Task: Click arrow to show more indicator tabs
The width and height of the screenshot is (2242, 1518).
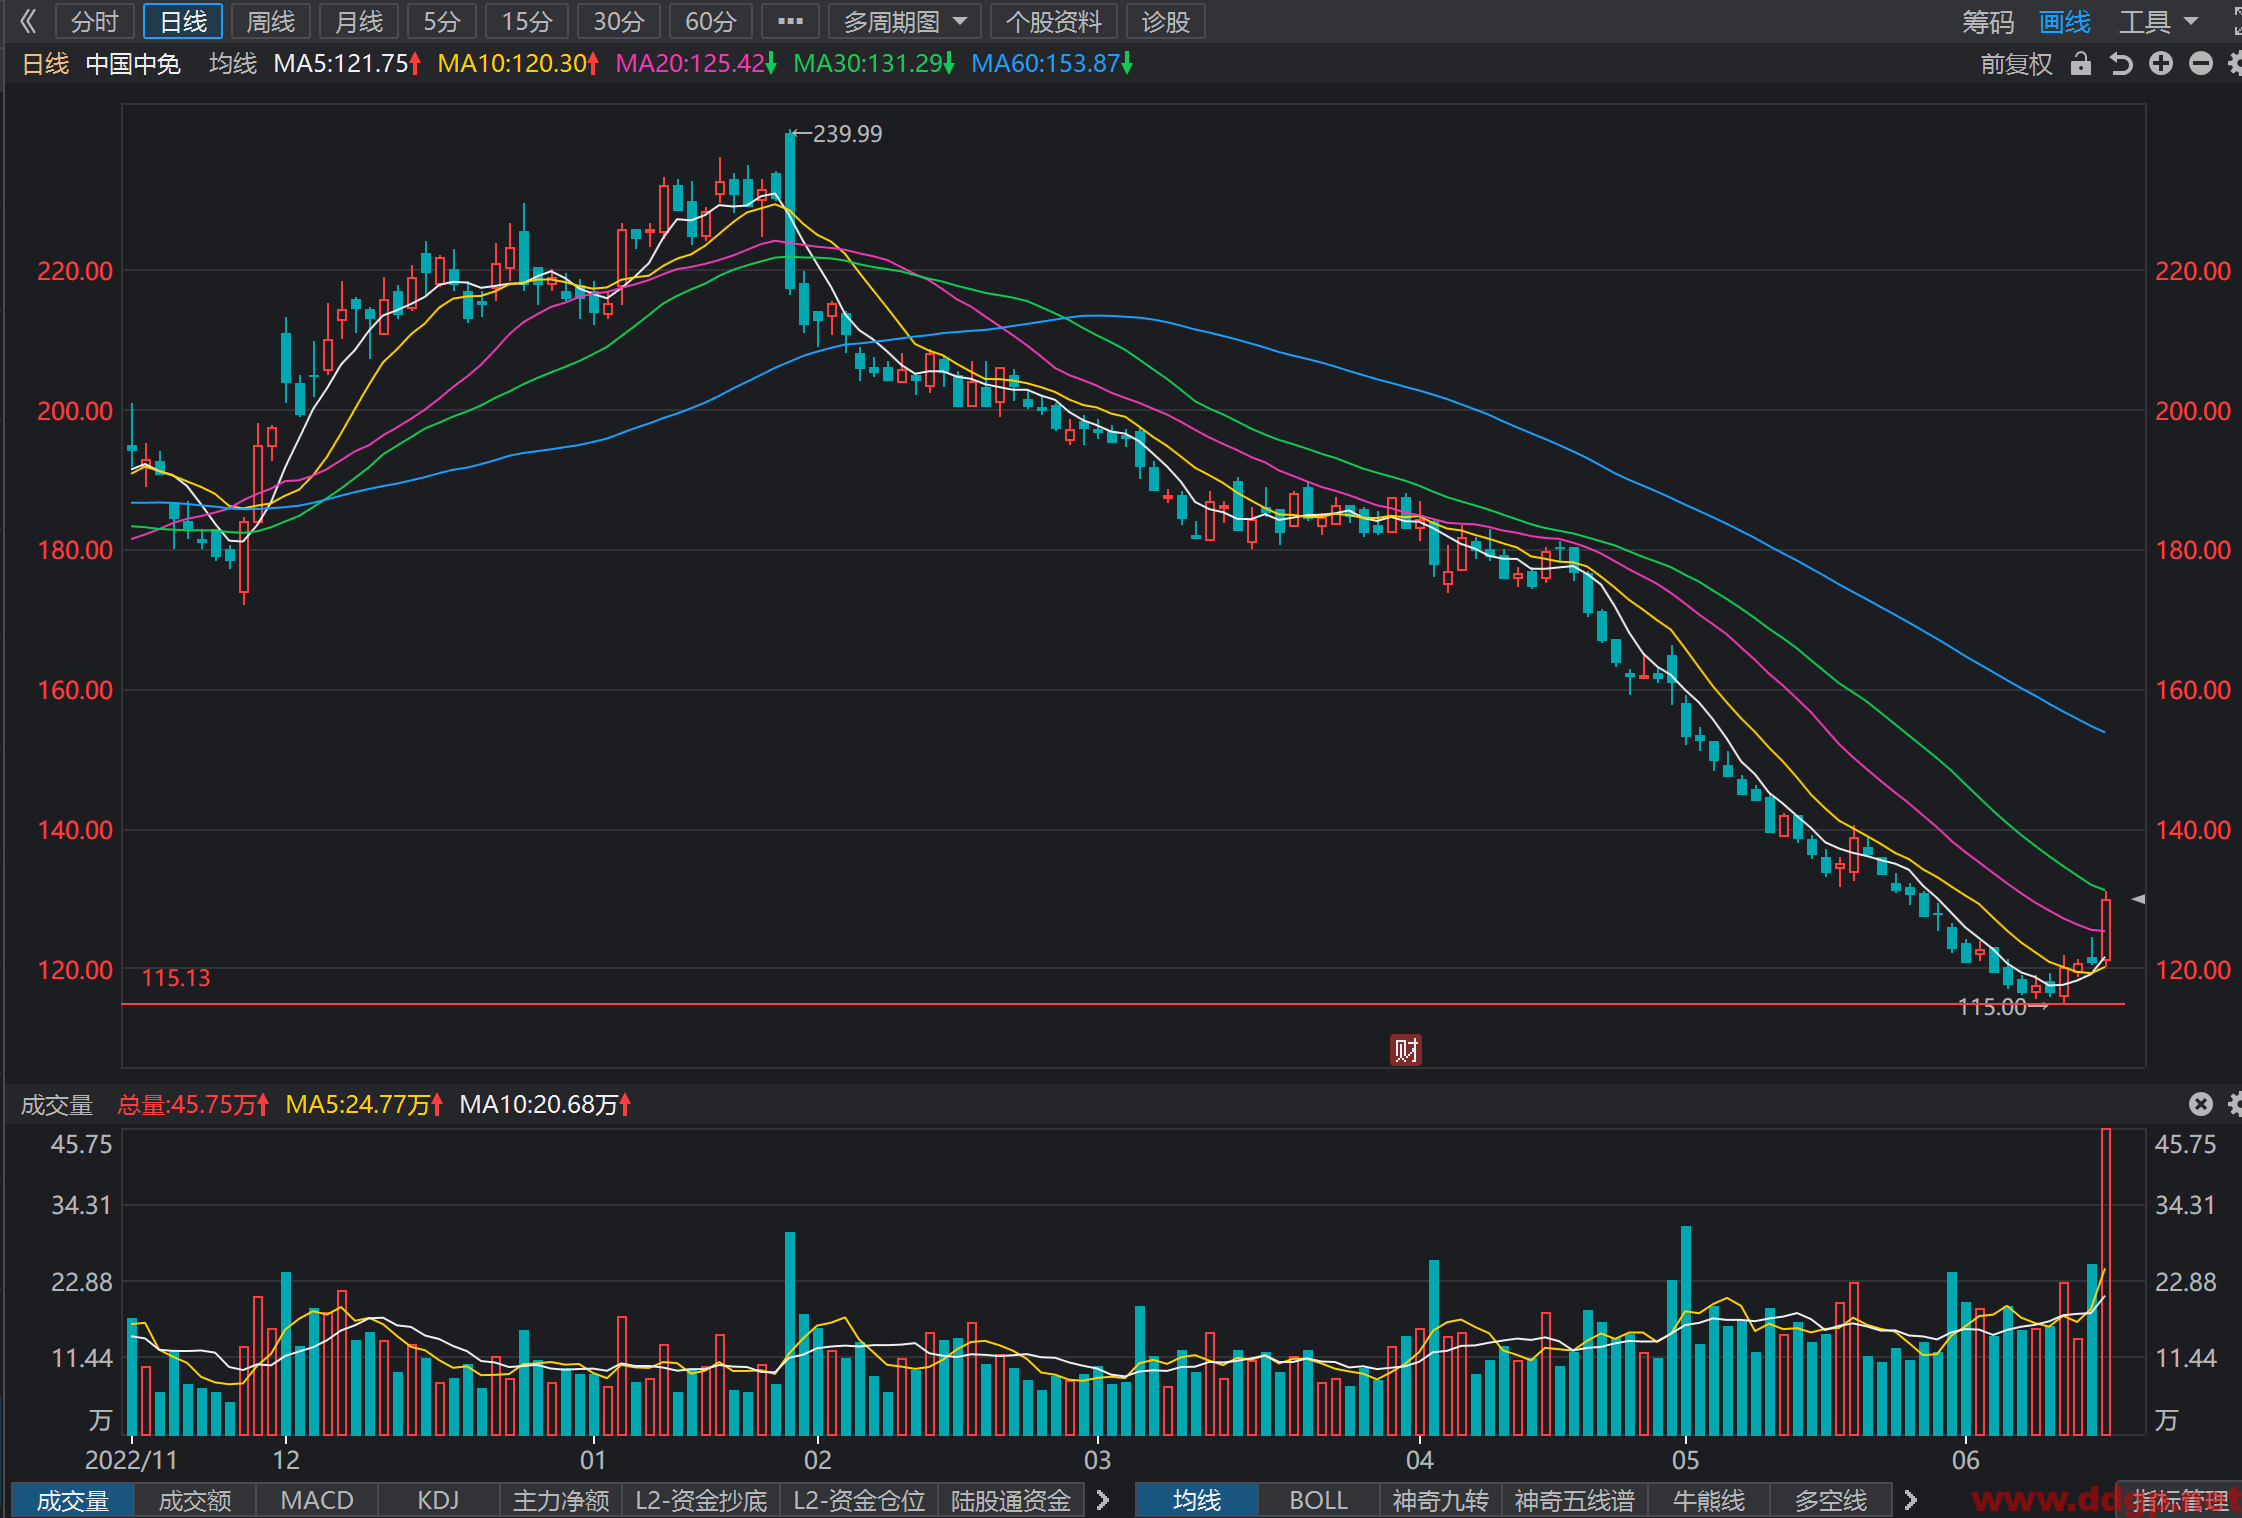Action: (x=1103, y=1500)
